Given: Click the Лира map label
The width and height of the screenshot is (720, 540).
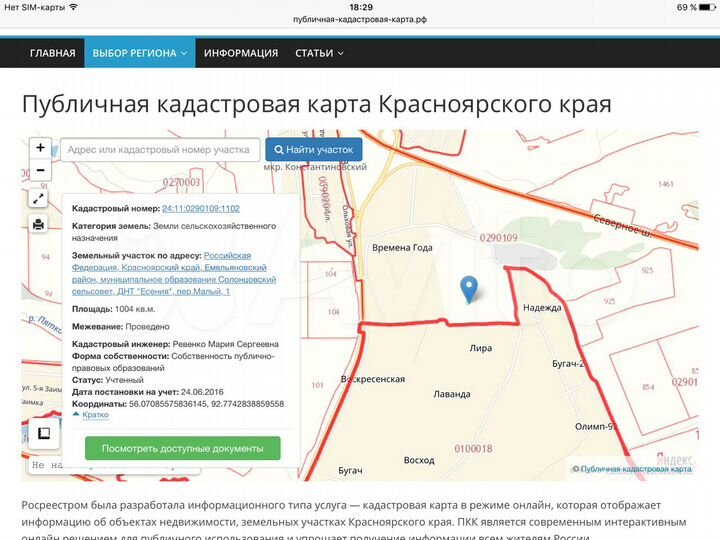Looking at the screenshot, I should pyautogui.click(x=481, y=348).
